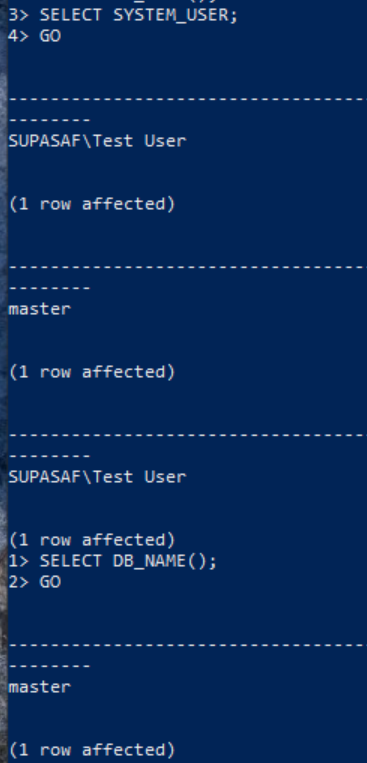Click SELECT on the line numbered 1>
The image size is (367, 763).
coord(71,561)
